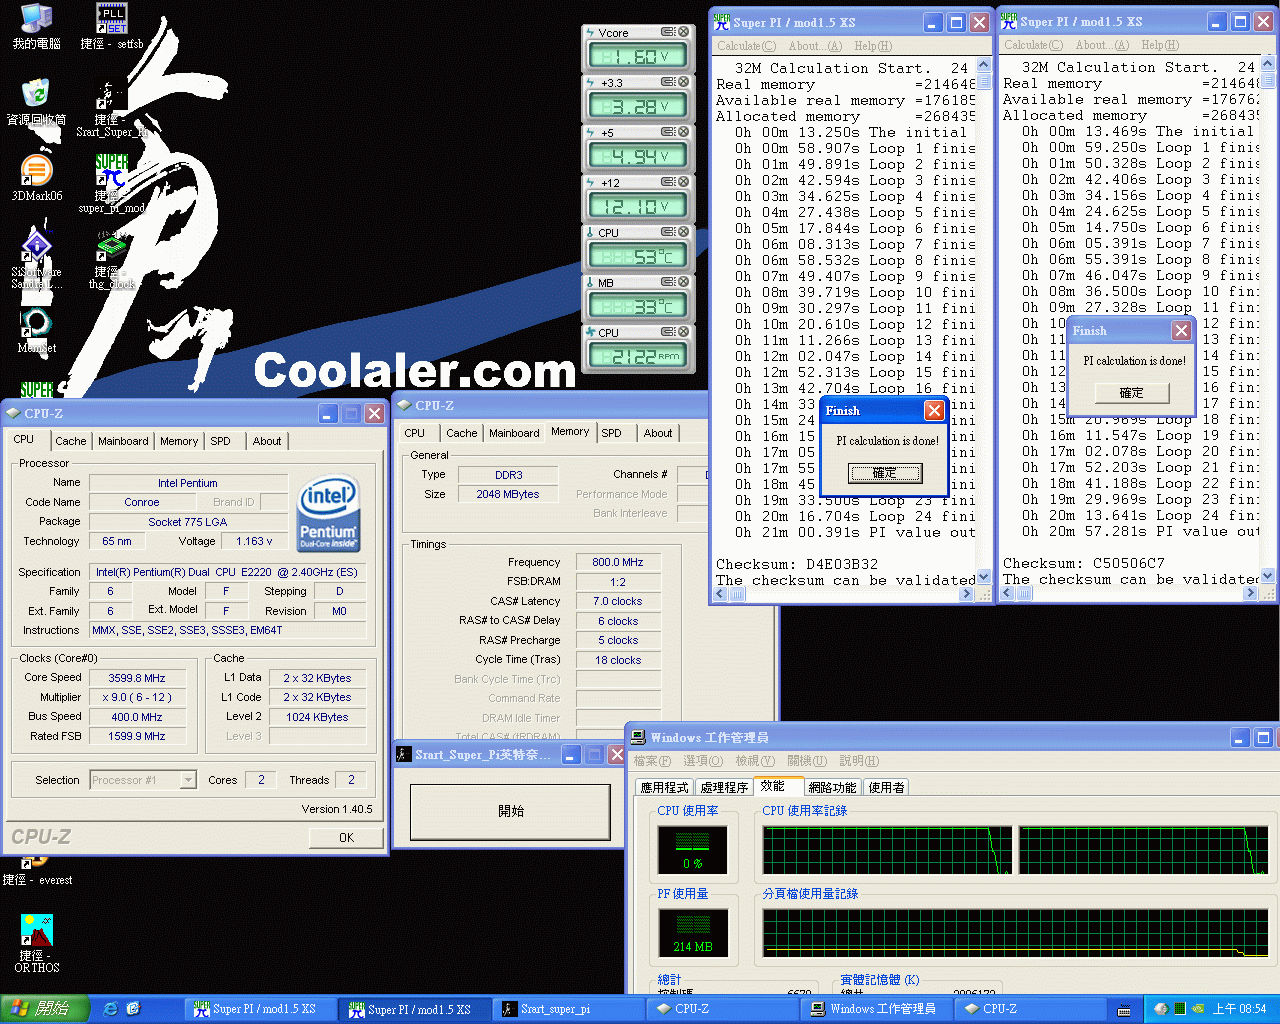Open the SiSoftware Sandra desktop icon
This screenshot has width=1280, height=1024.
(x=37, y=247)
